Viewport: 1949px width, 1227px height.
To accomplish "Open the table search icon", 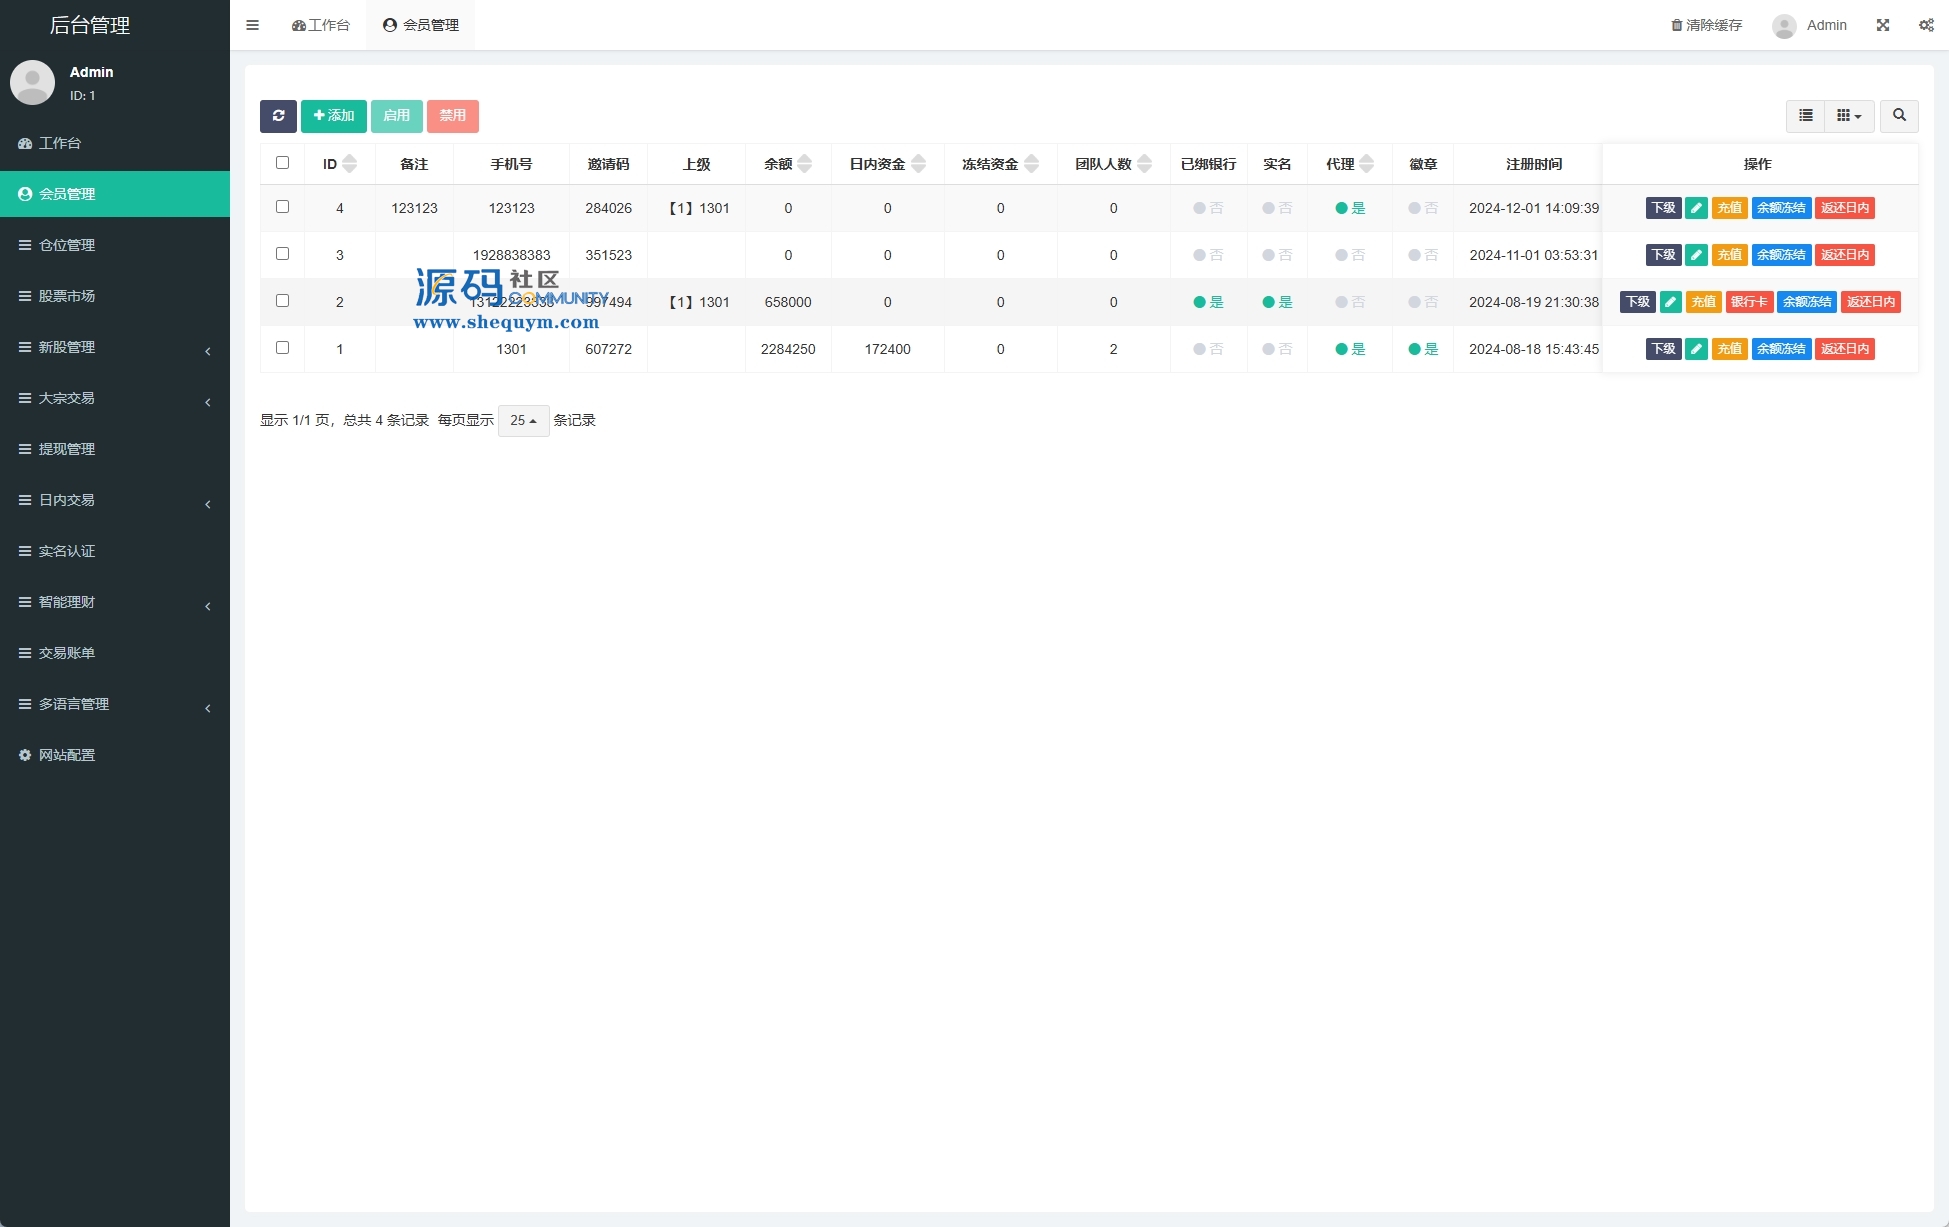I will (1899, 116).
